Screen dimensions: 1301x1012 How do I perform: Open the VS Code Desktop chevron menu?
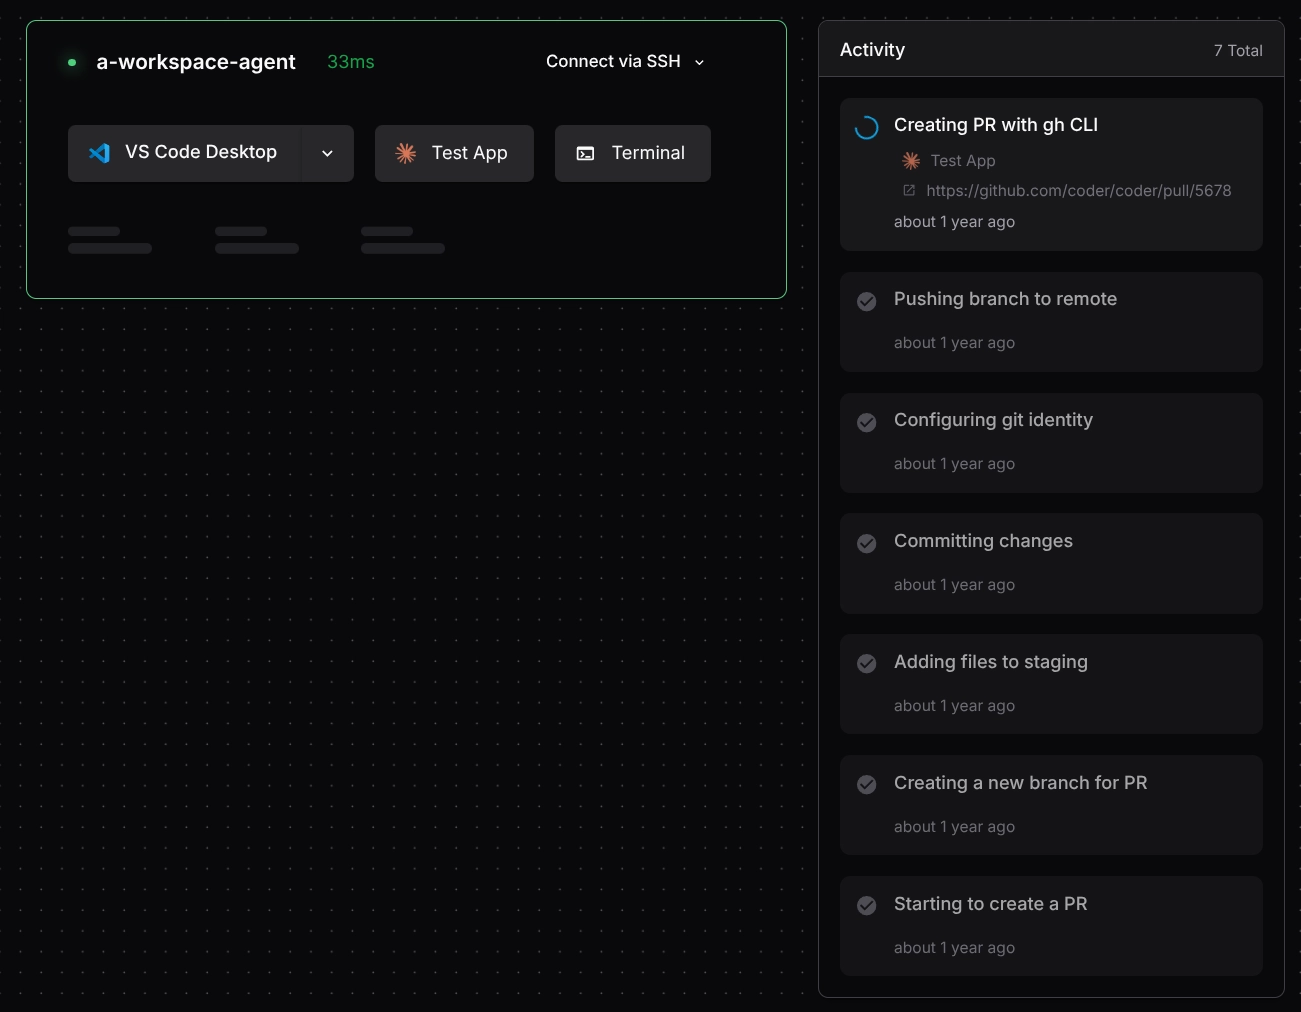(x=327, y=153)
